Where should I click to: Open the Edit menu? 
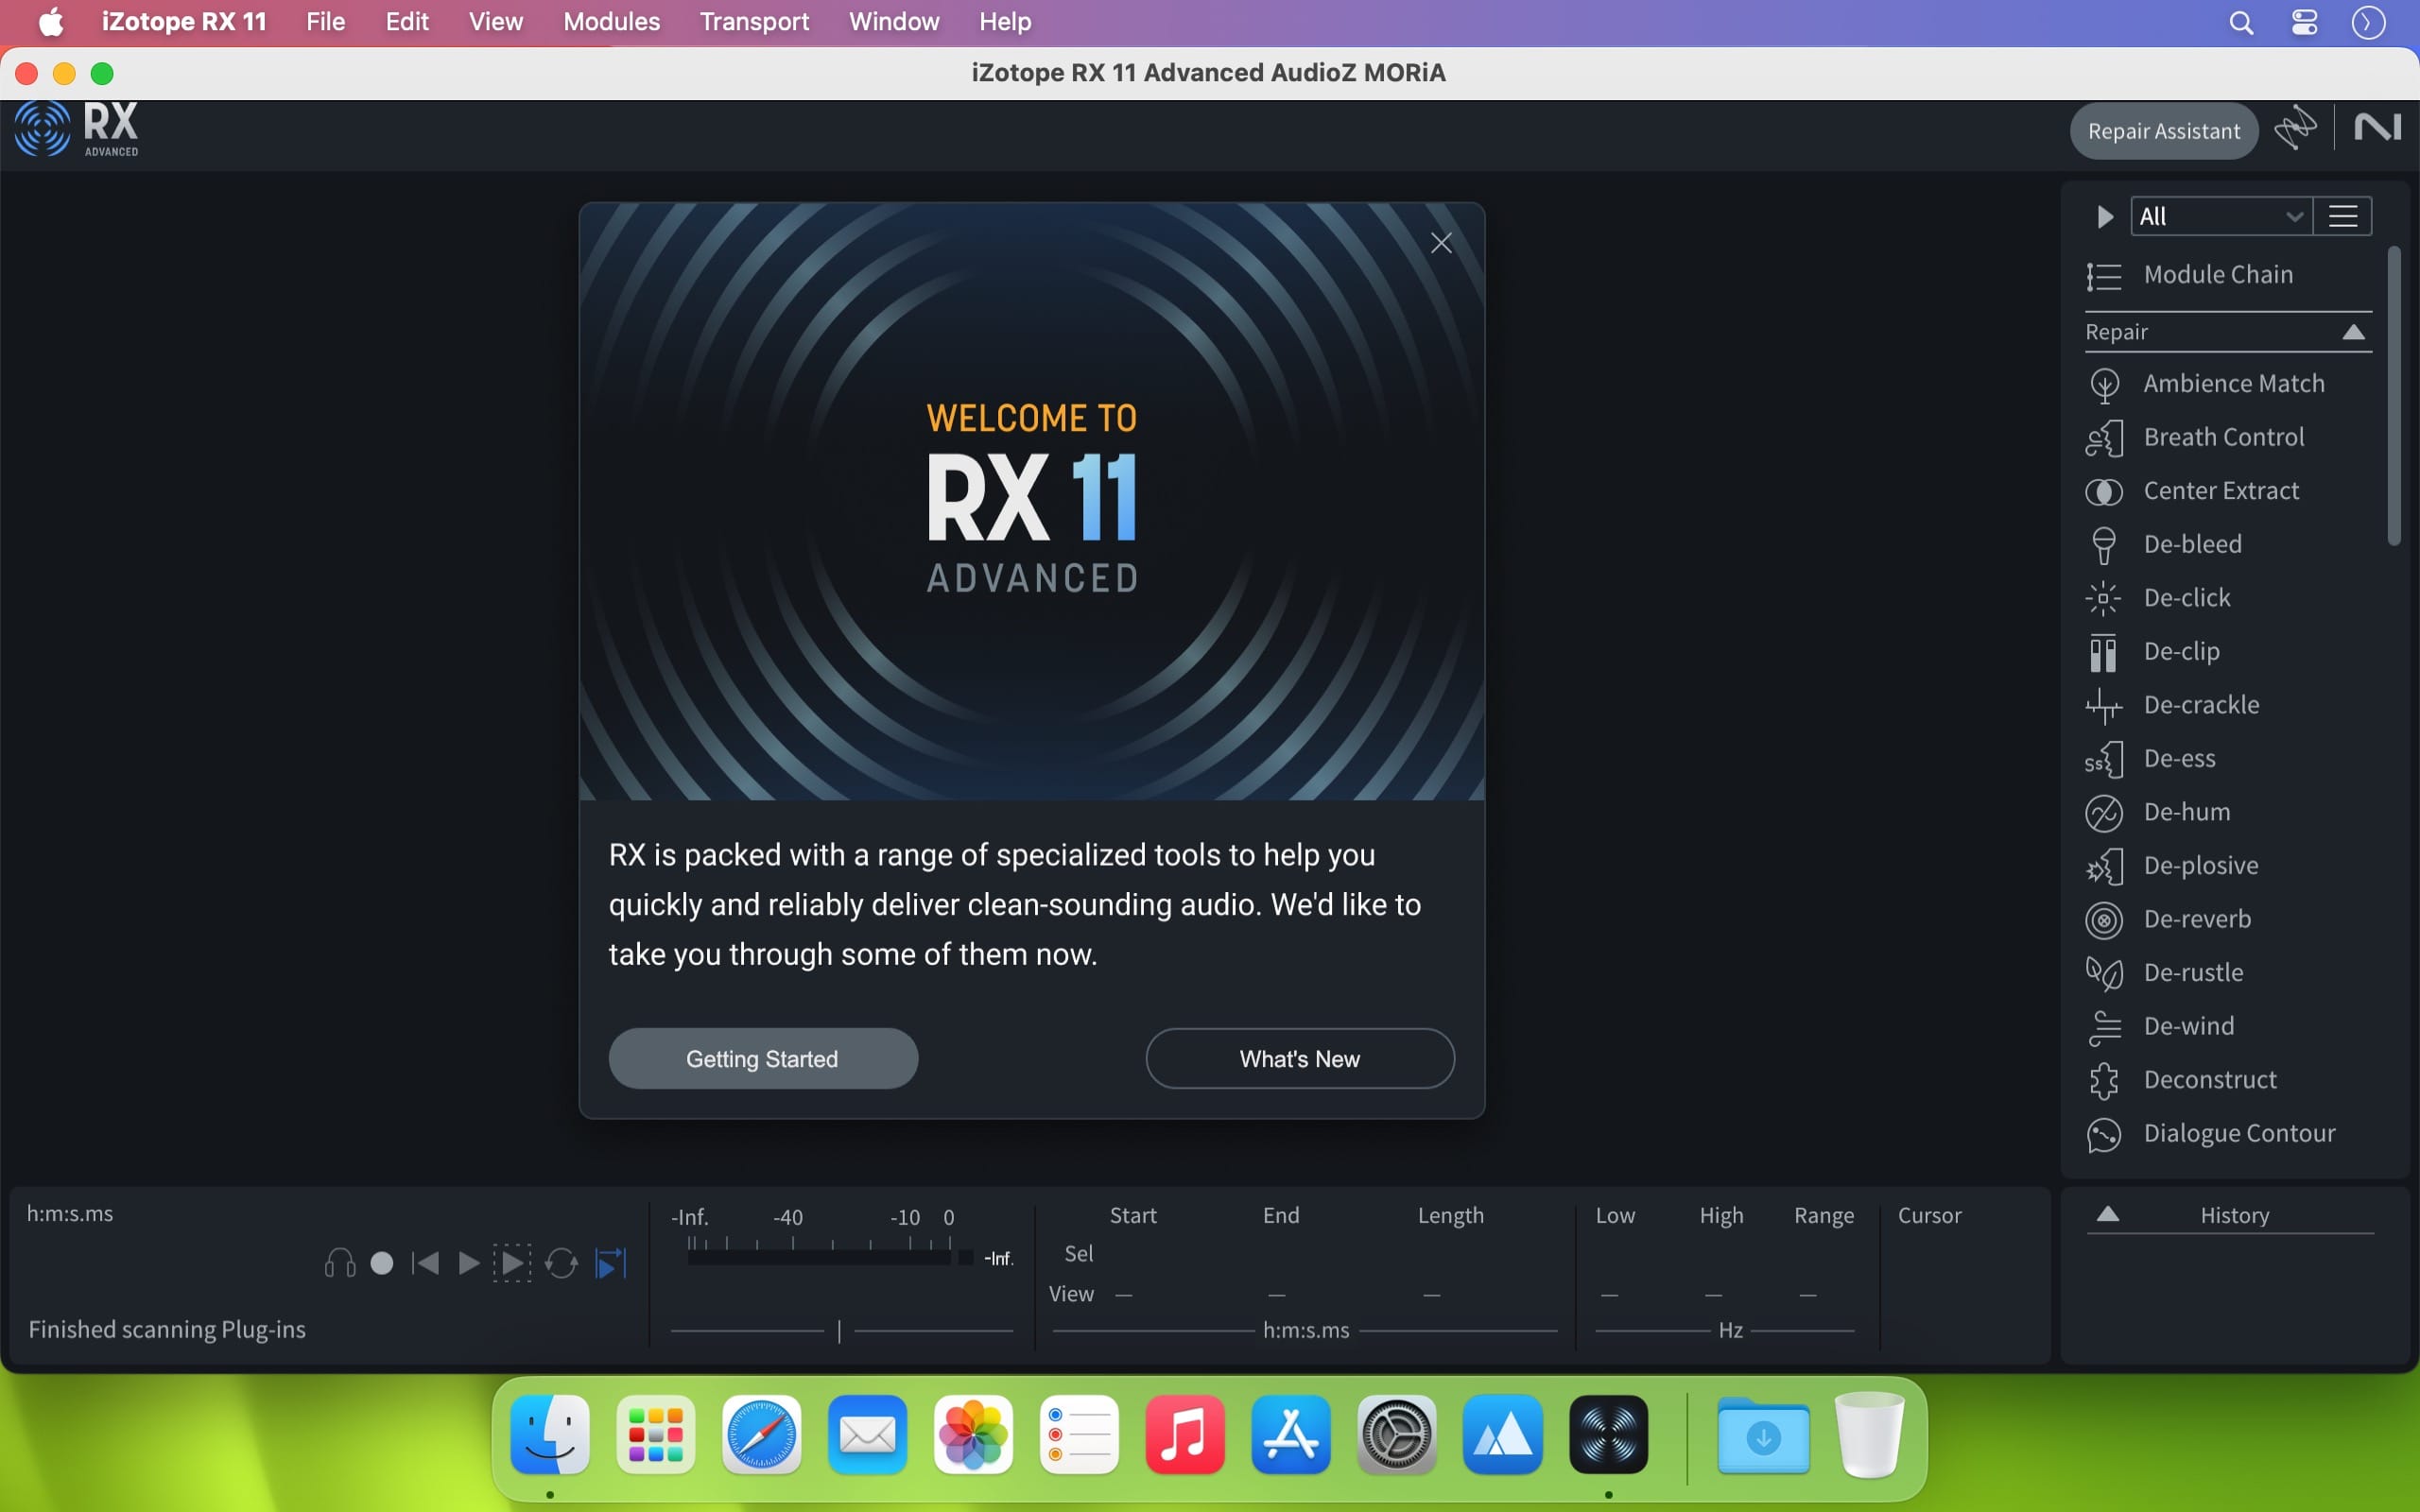click(407, 22)
